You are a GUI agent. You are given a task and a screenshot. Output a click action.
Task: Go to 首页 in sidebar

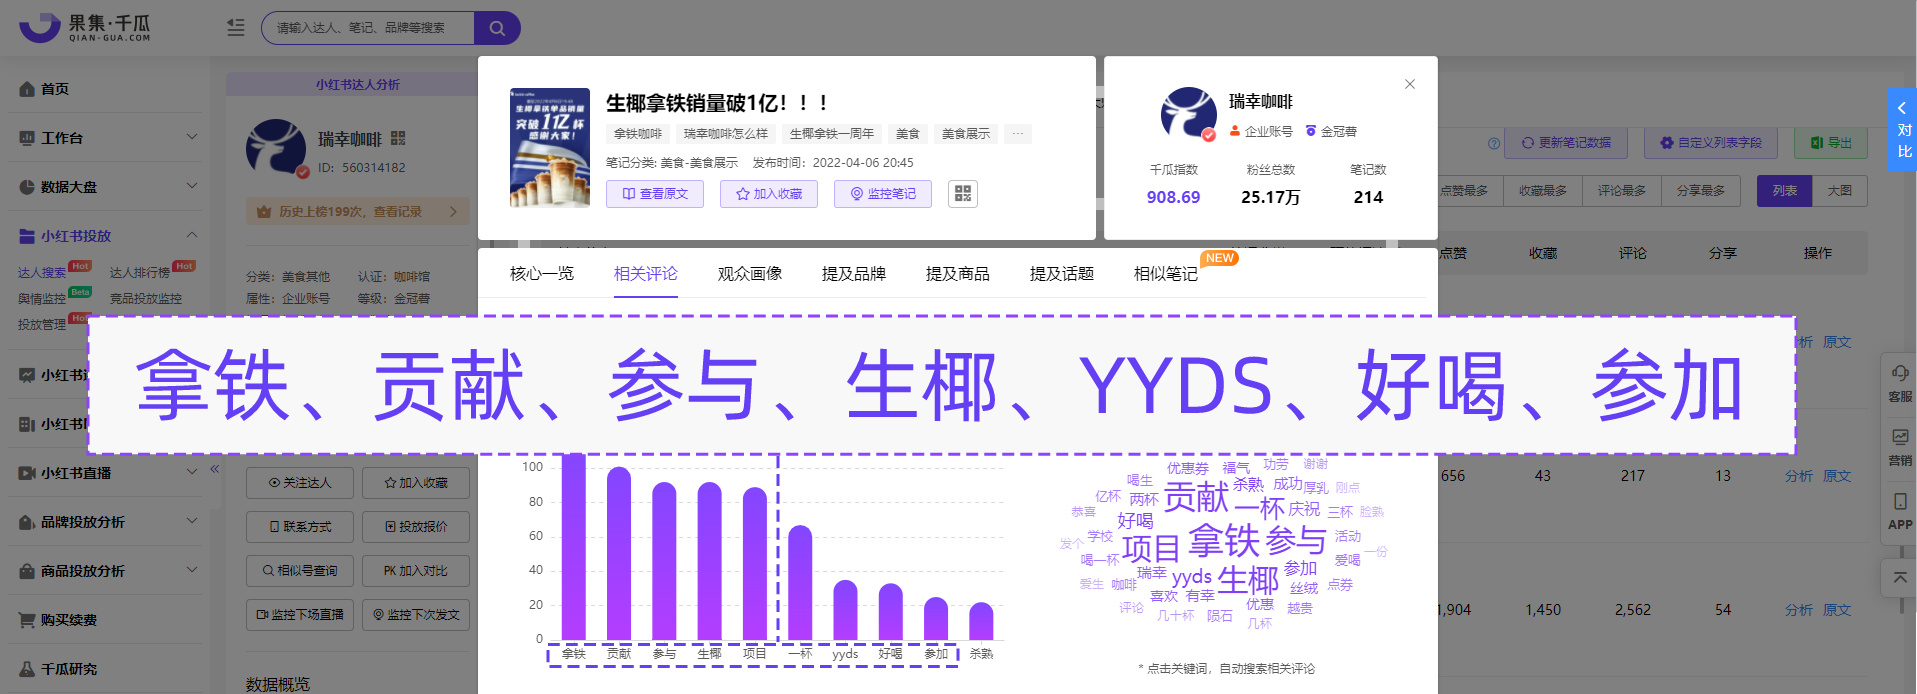pos(56,89)
